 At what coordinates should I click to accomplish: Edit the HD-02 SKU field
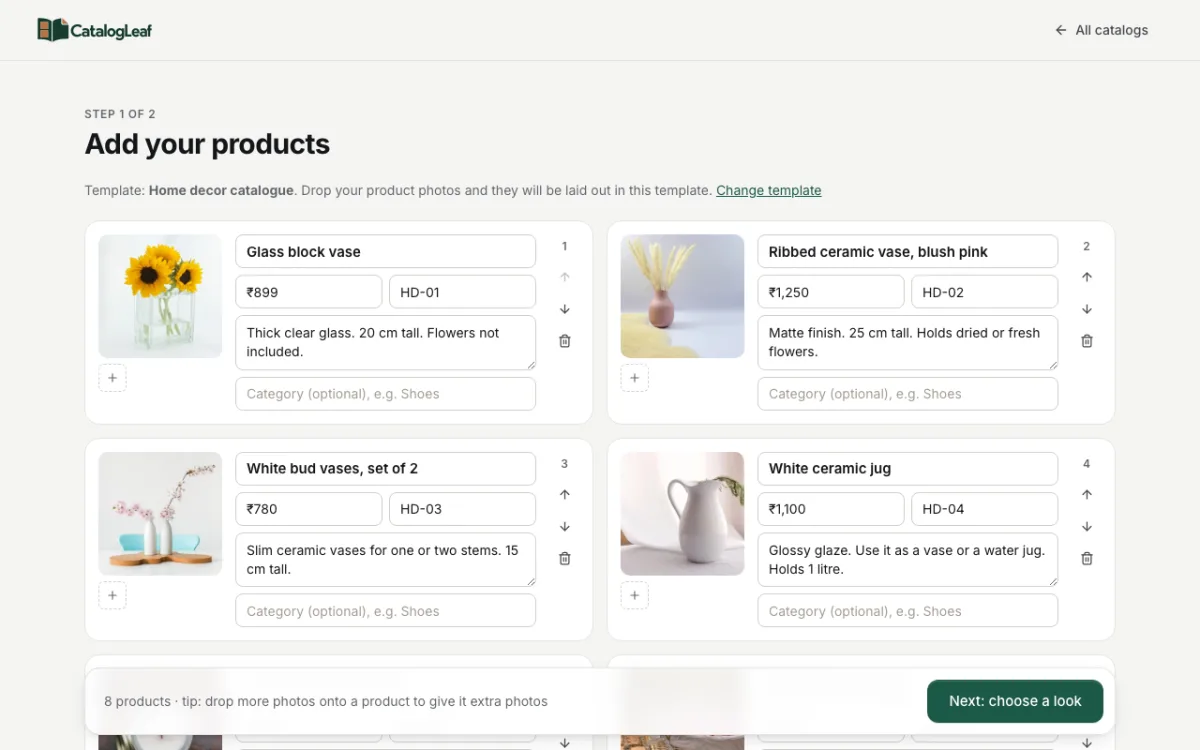[984, 292]
